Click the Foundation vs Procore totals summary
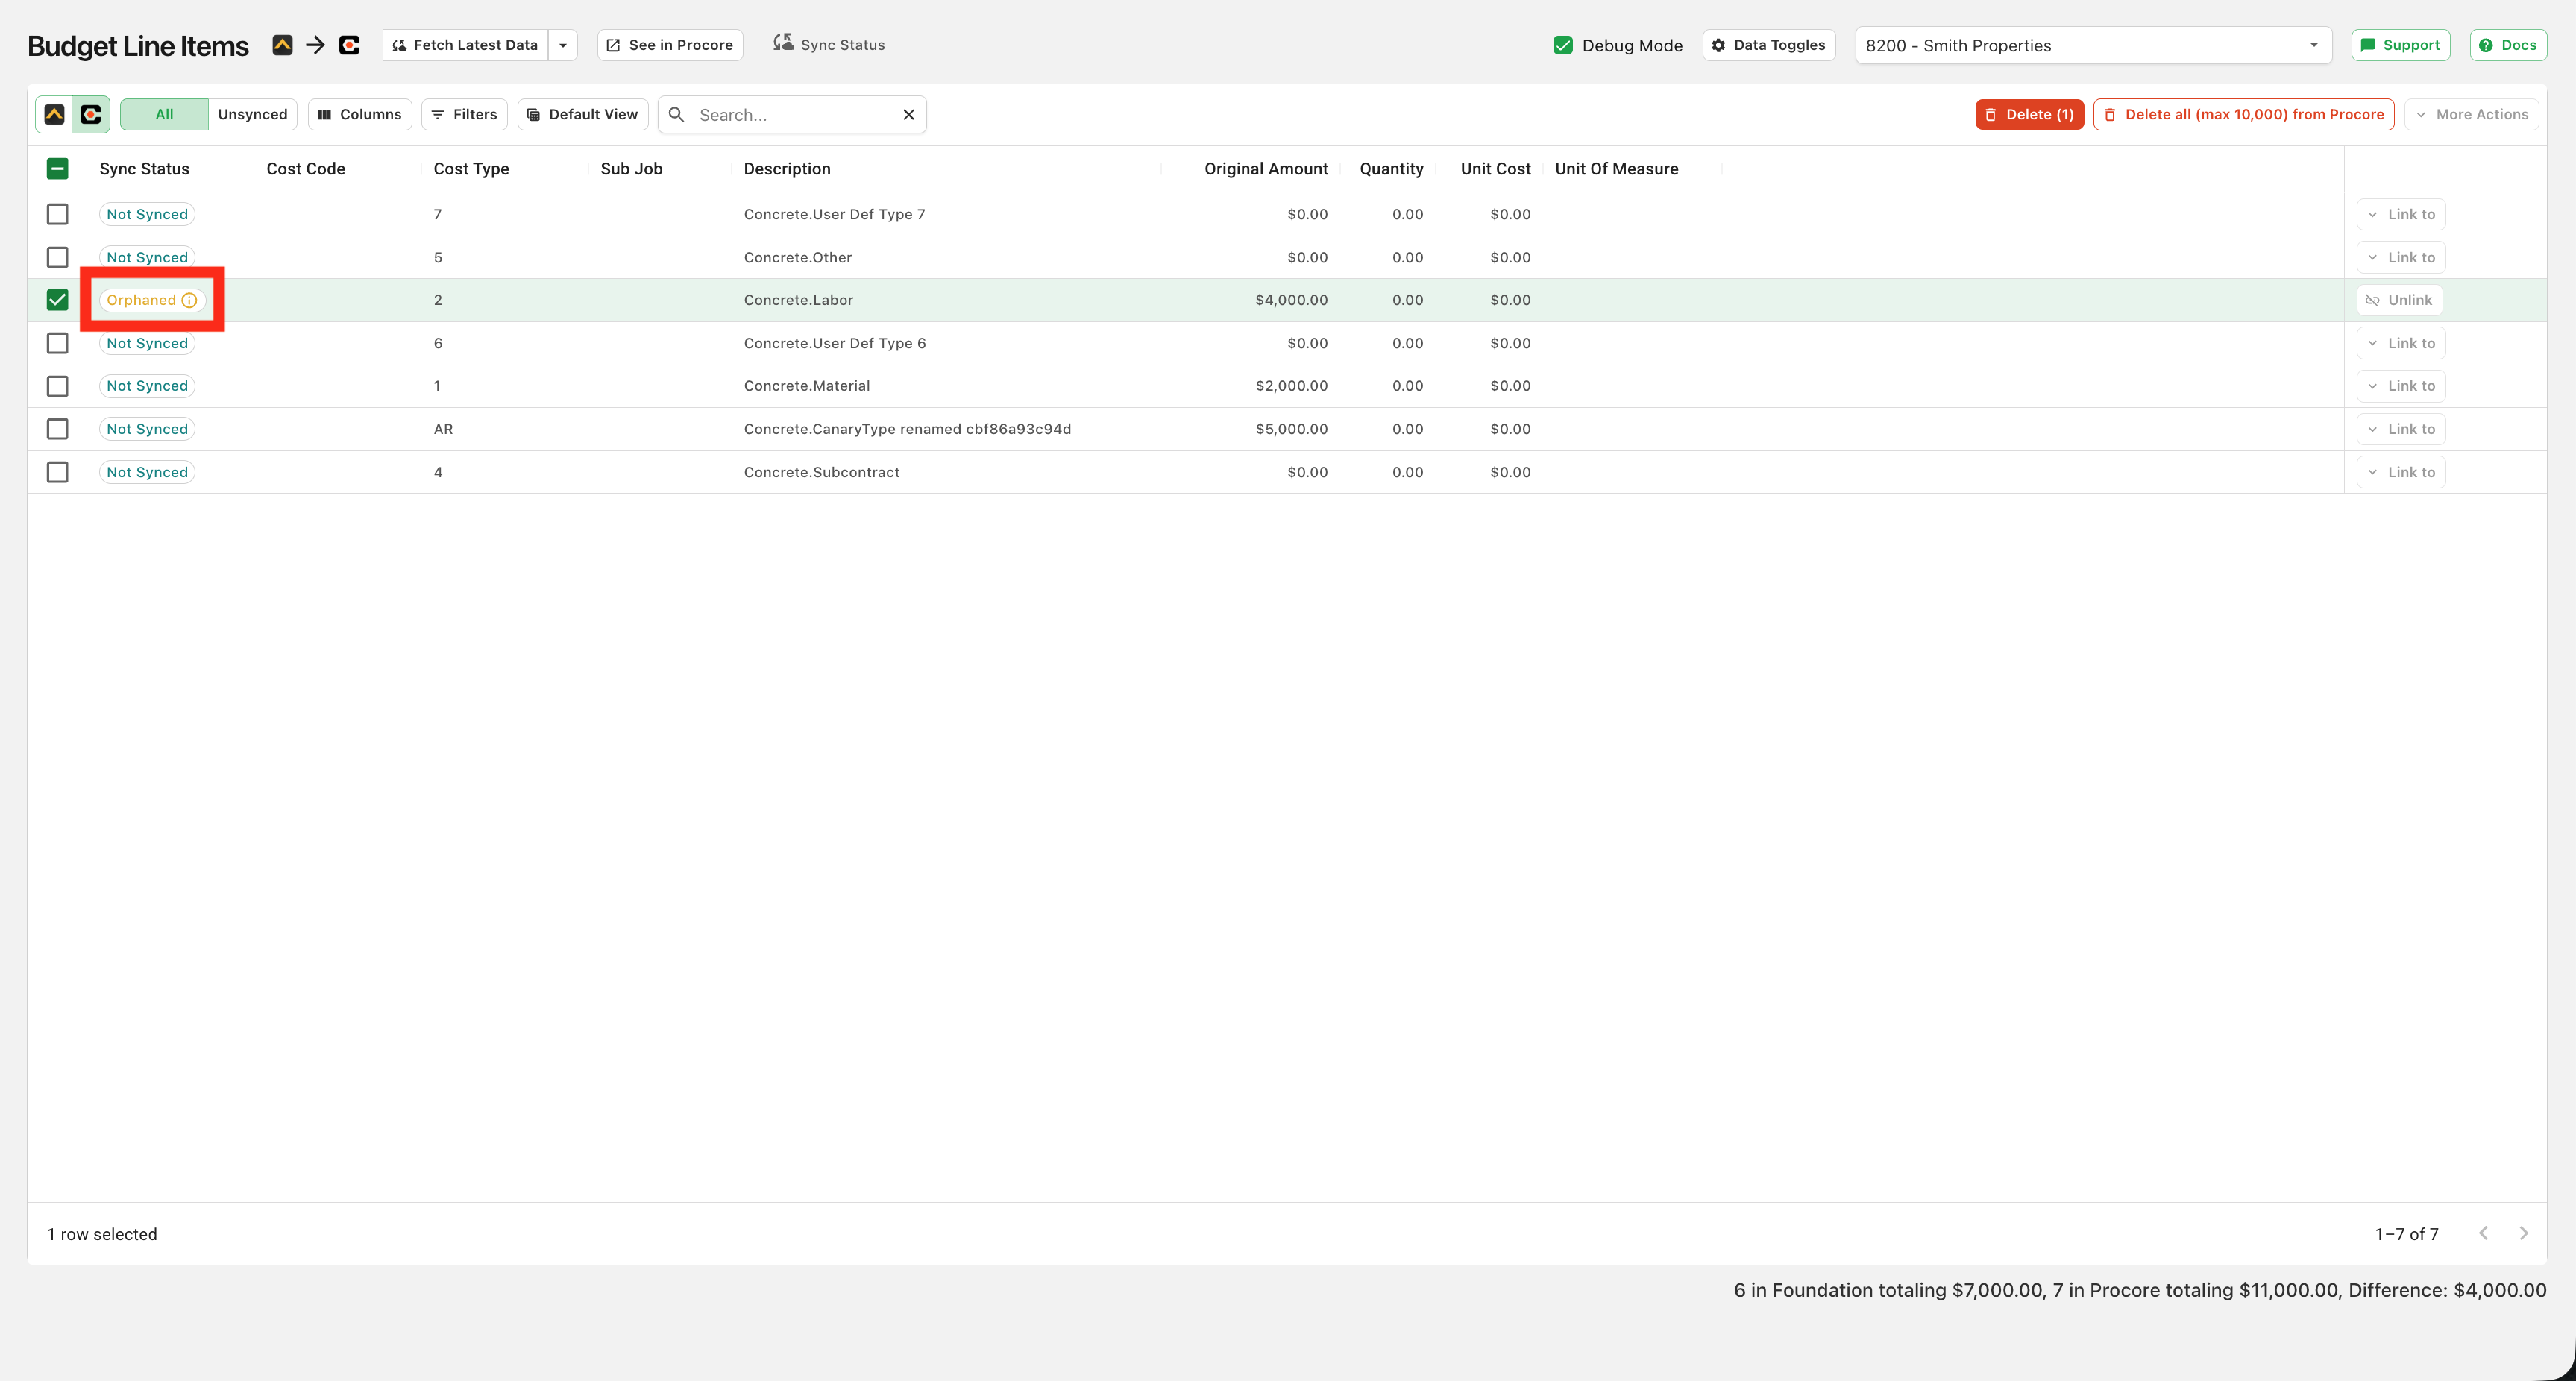This screenshot has height=1381, width=2576. [2140, 1290]
